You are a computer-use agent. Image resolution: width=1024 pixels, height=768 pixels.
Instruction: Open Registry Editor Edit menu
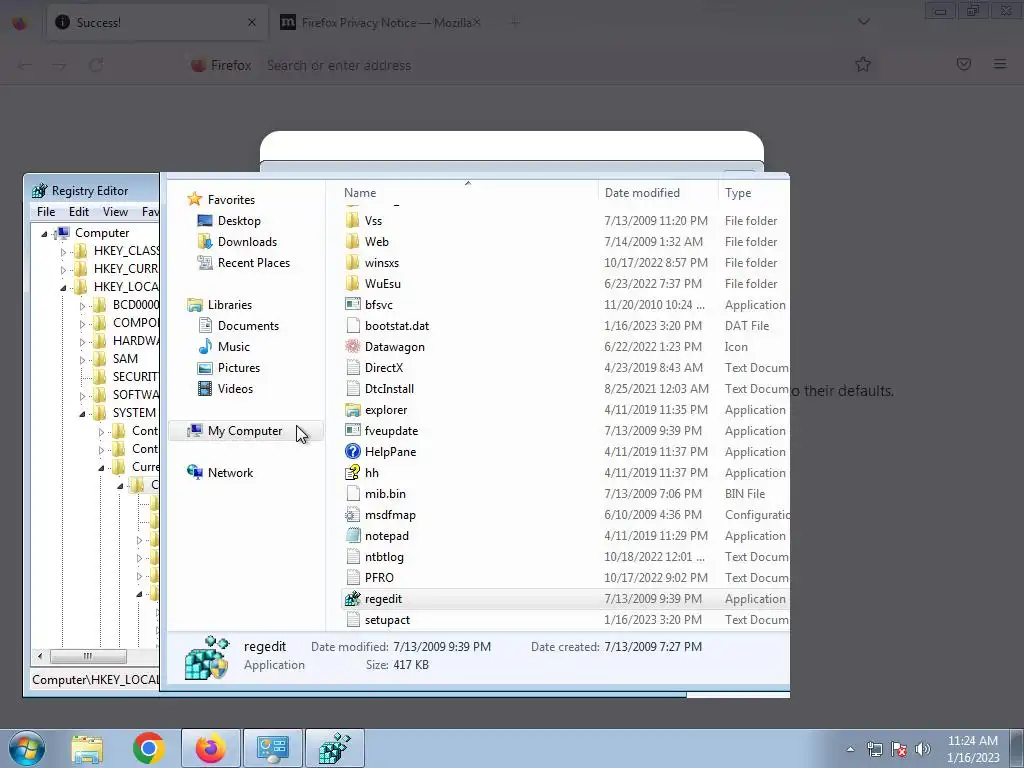[78, 212]
